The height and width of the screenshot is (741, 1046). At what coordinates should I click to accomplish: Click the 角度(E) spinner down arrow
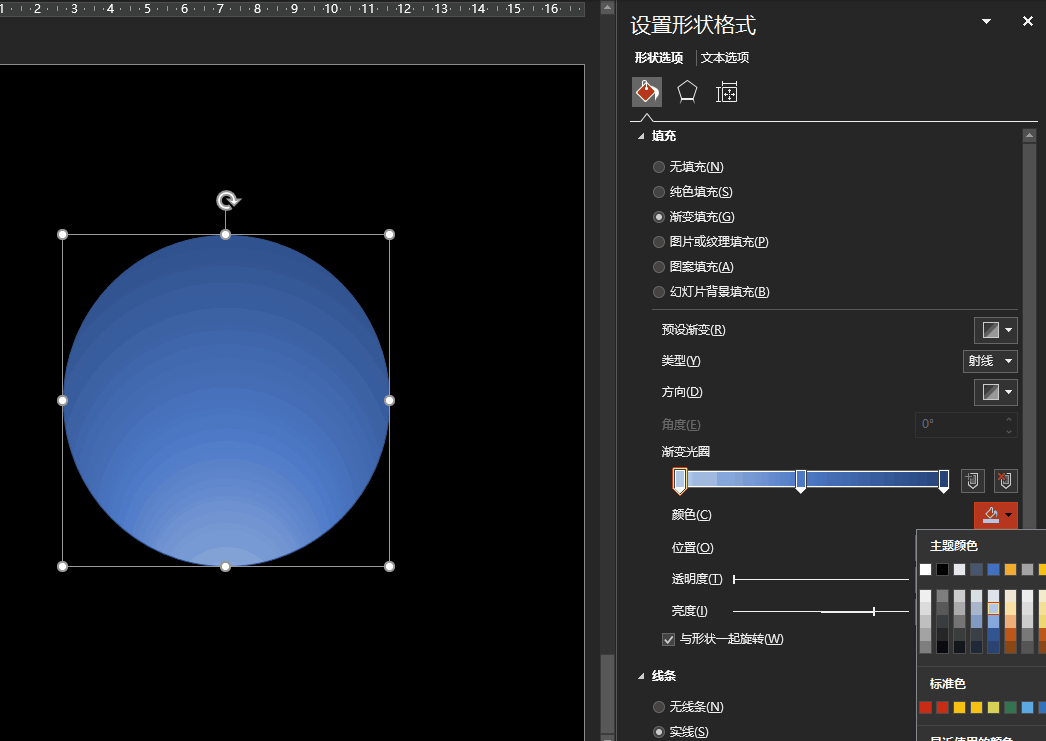click(x=1009, y=431)
